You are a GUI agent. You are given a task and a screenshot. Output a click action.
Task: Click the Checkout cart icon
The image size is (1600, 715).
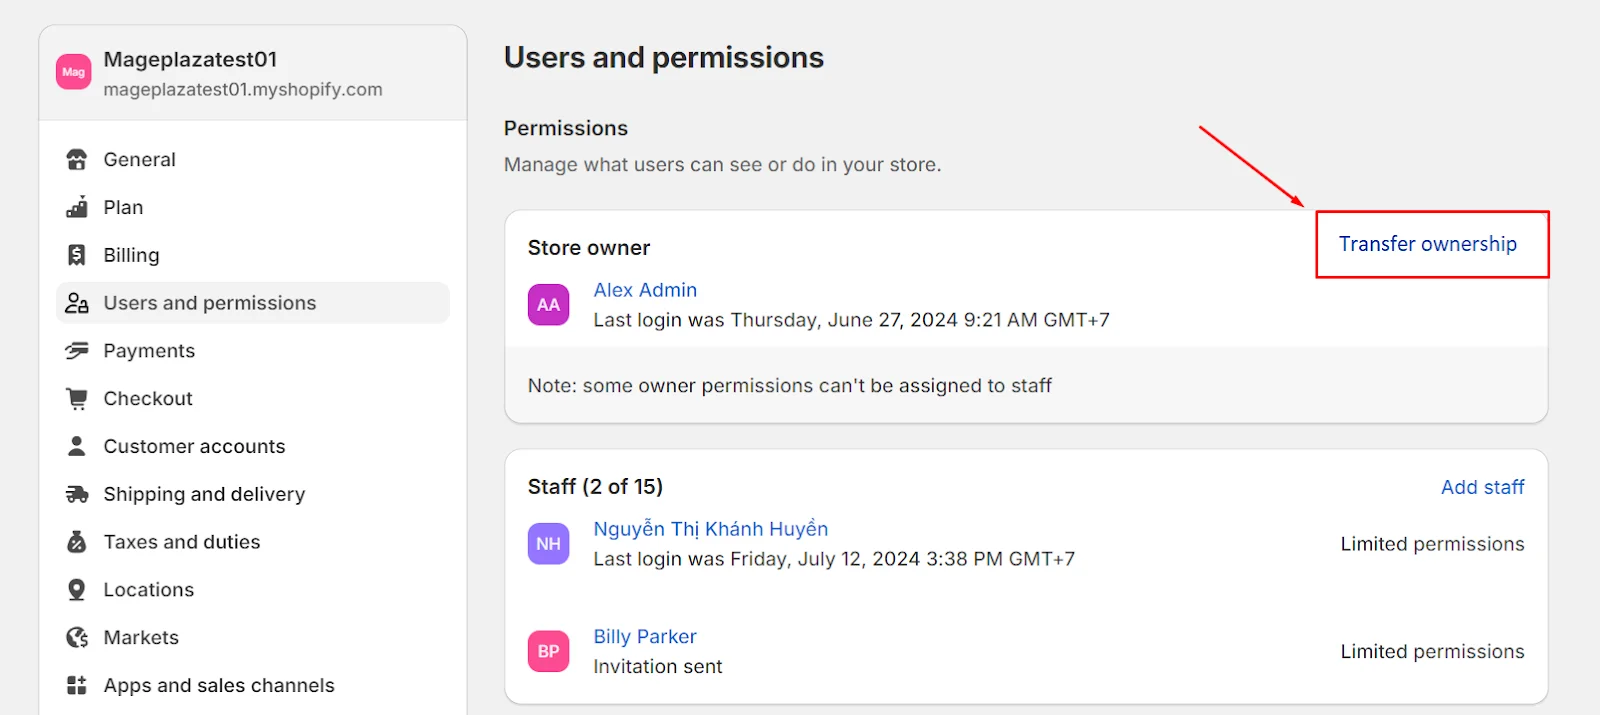click(x=77, y=398)
